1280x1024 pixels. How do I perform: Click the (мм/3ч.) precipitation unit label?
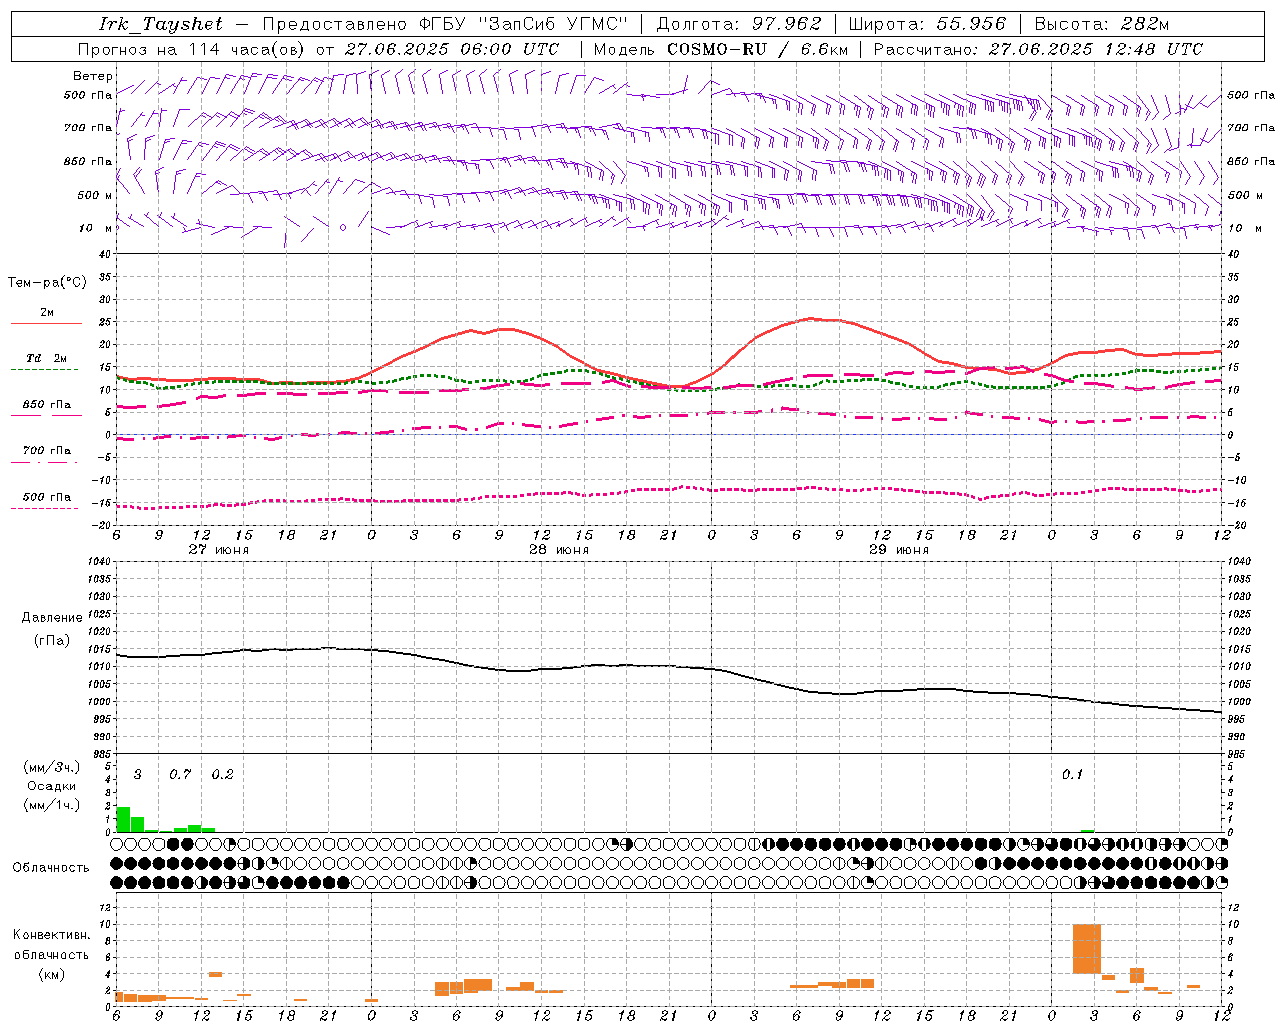point(52,767)
